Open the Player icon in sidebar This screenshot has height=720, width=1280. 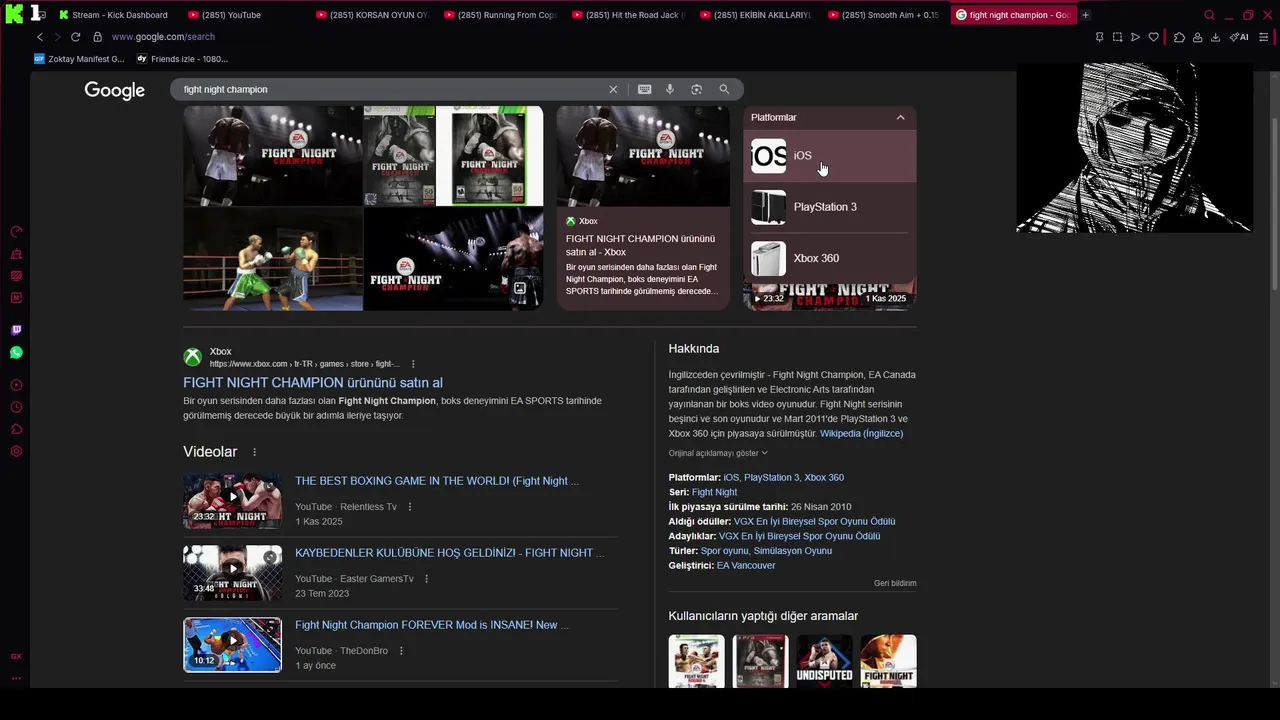[x=16, y=385]
